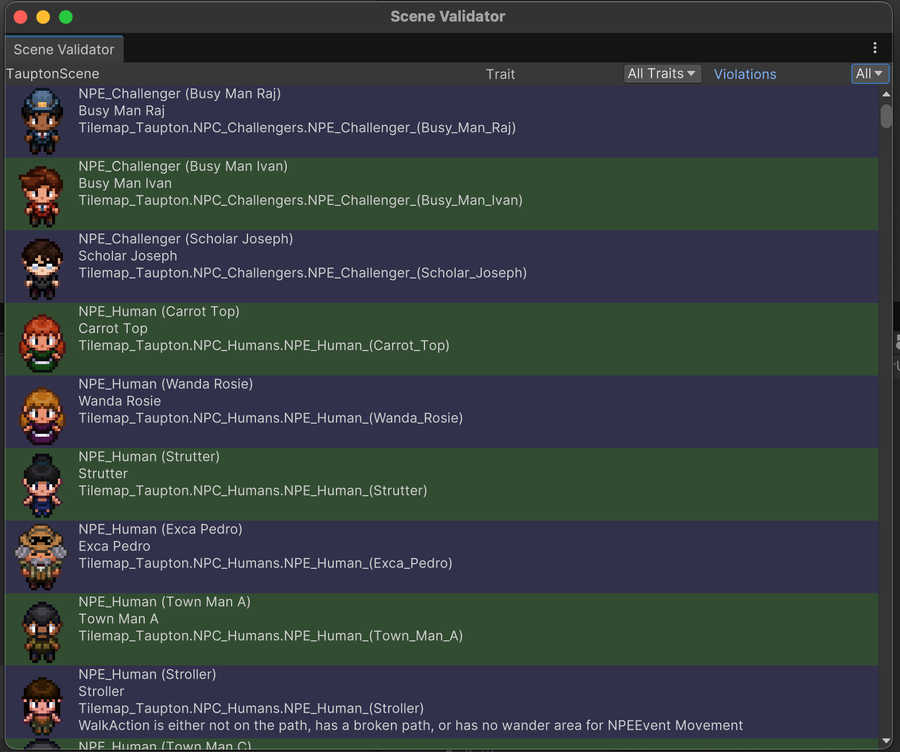Select NPE_Human (Exca Pedro) title
The height and width of the screenshot is (752, 900).
point(161,529)
